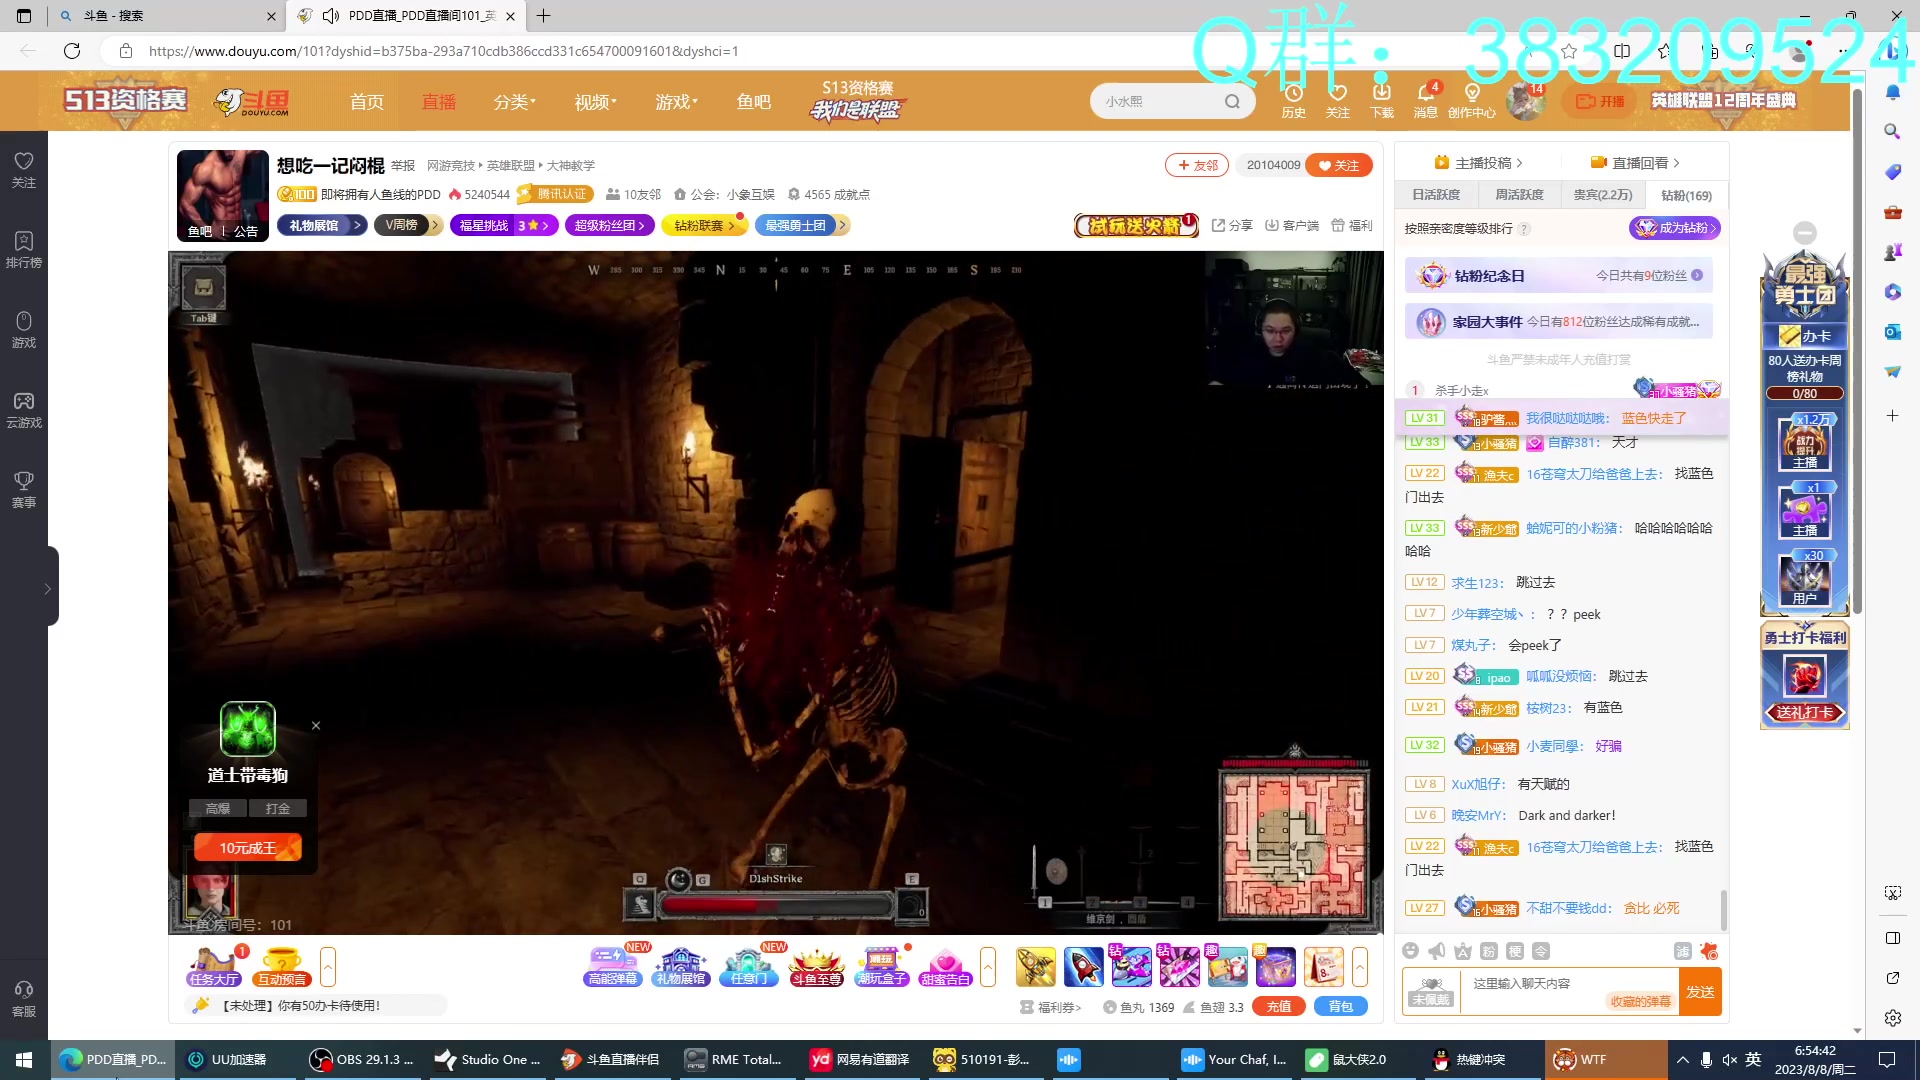
Task: Open 客服 headset icon in left sidebar
Action: (24, 998)
